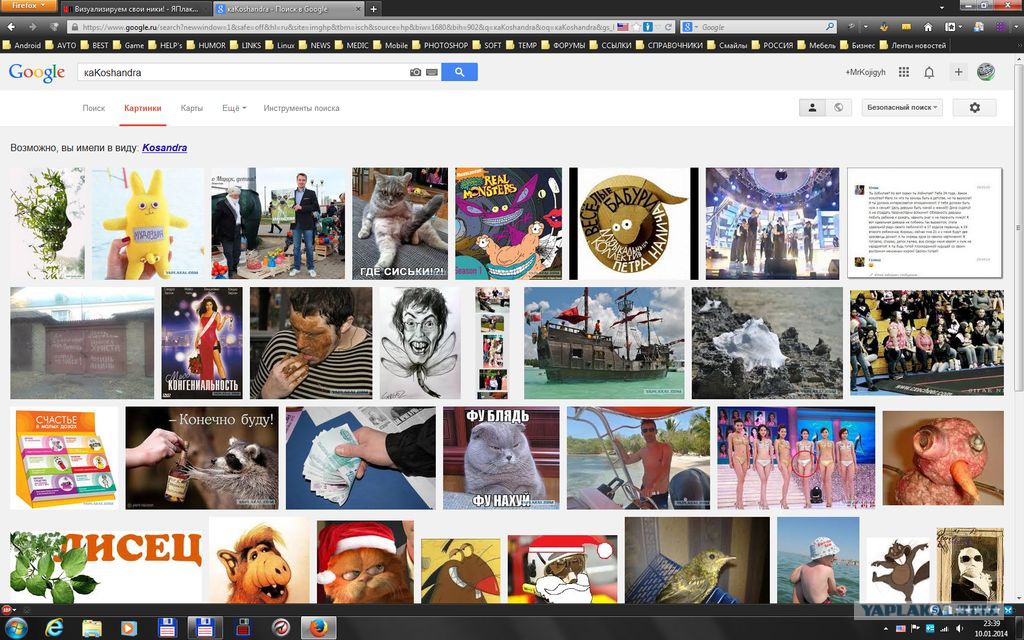1024x640 pixels.
Task: Open Инструменты поиска
Action: tap(301, 108)
